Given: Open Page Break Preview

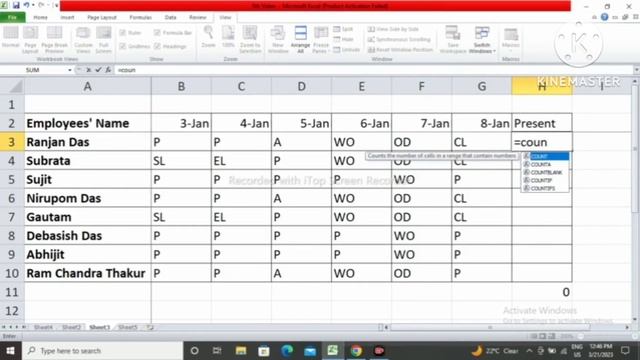Looking at the screenshot, I should tap(54, 39).
